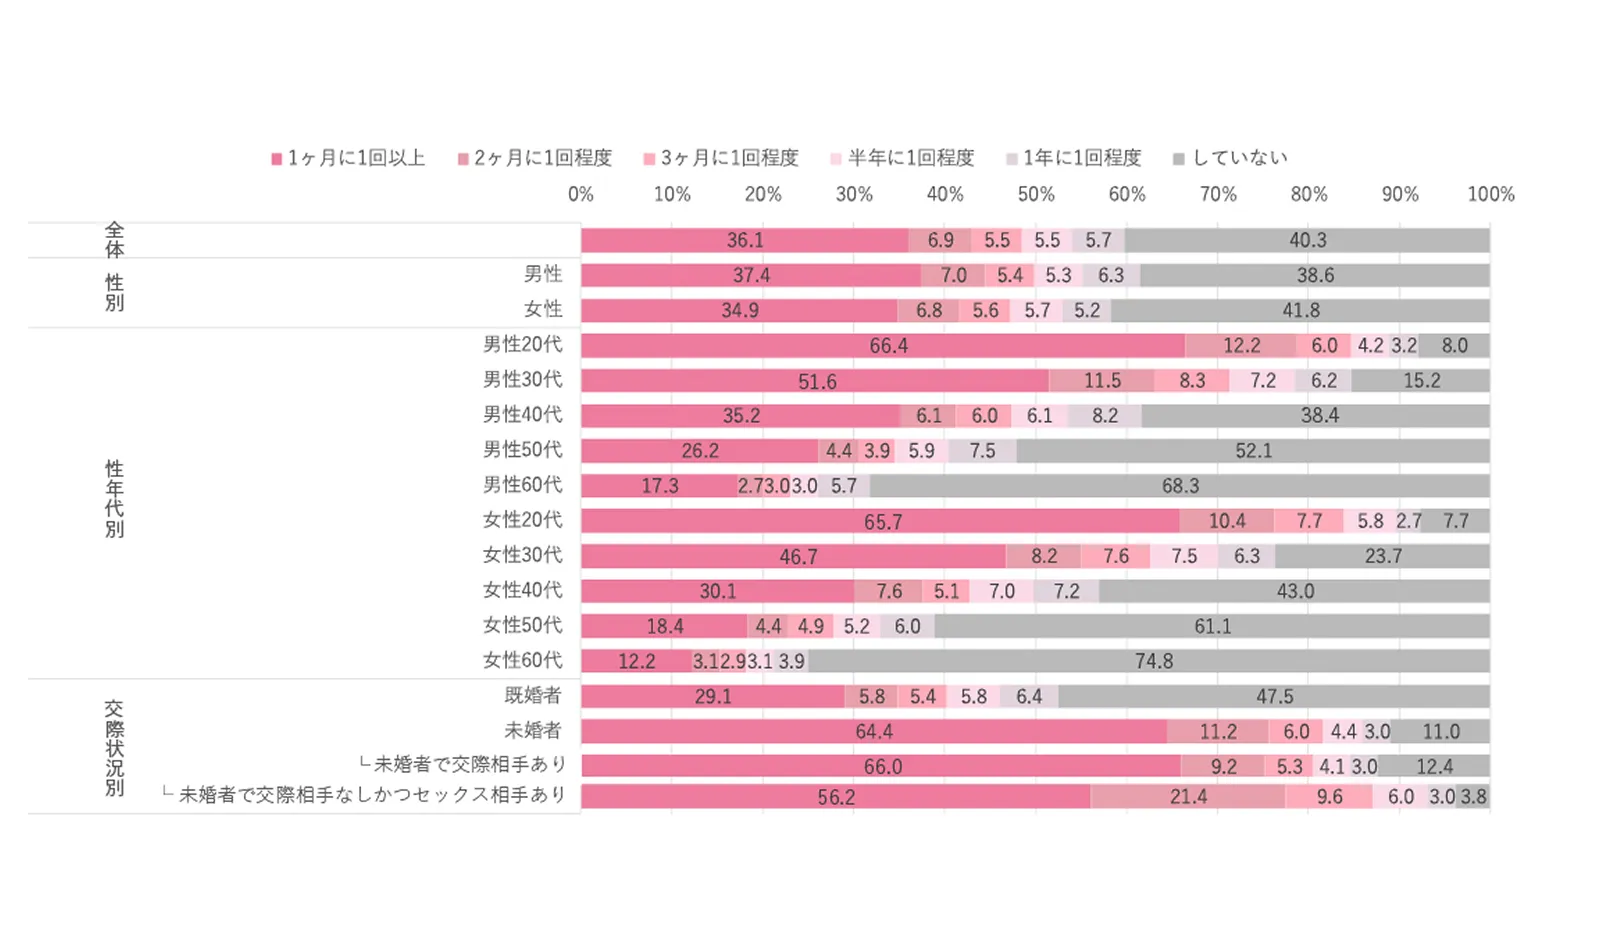
Task: Select the 1ヶ月に1回以上 legend label text
Action: point(357,158)
